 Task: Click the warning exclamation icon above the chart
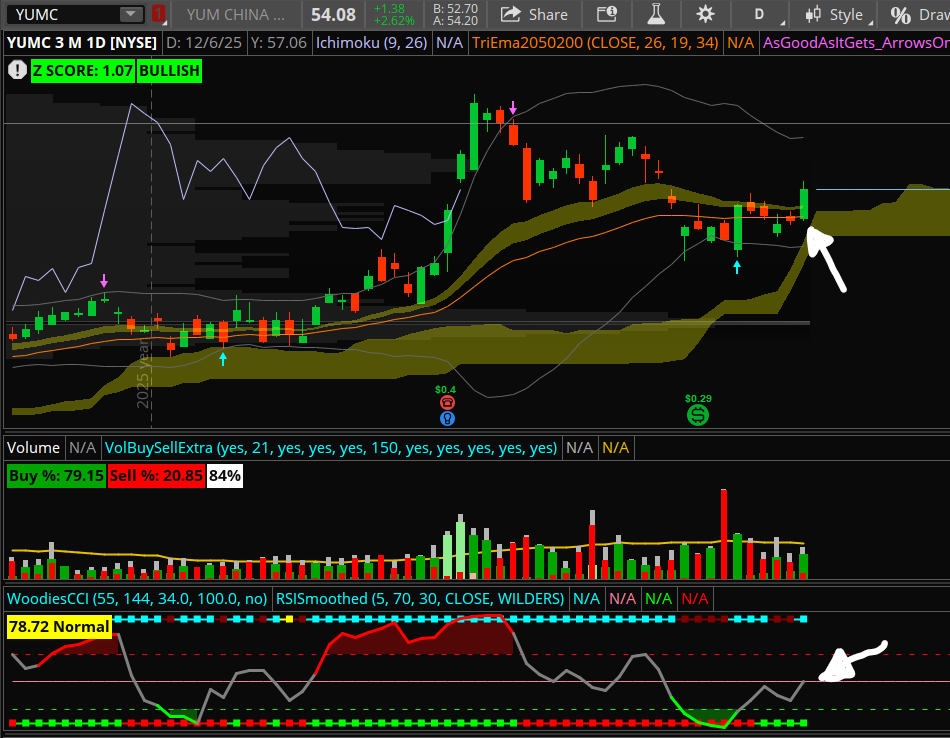point(17,71)
